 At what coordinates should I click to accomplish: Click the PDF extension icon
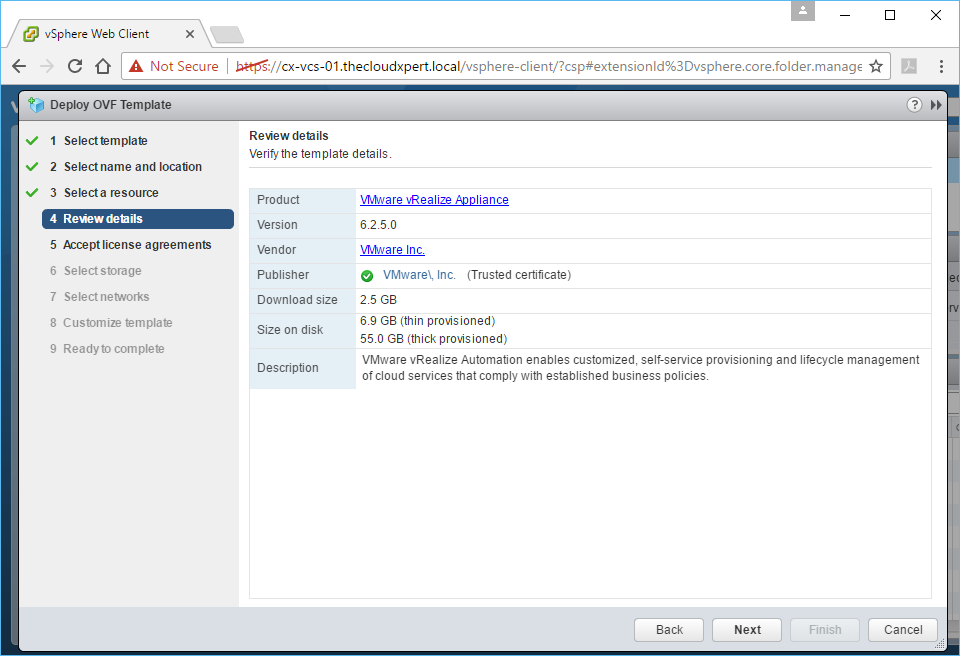tap(909, 66)
